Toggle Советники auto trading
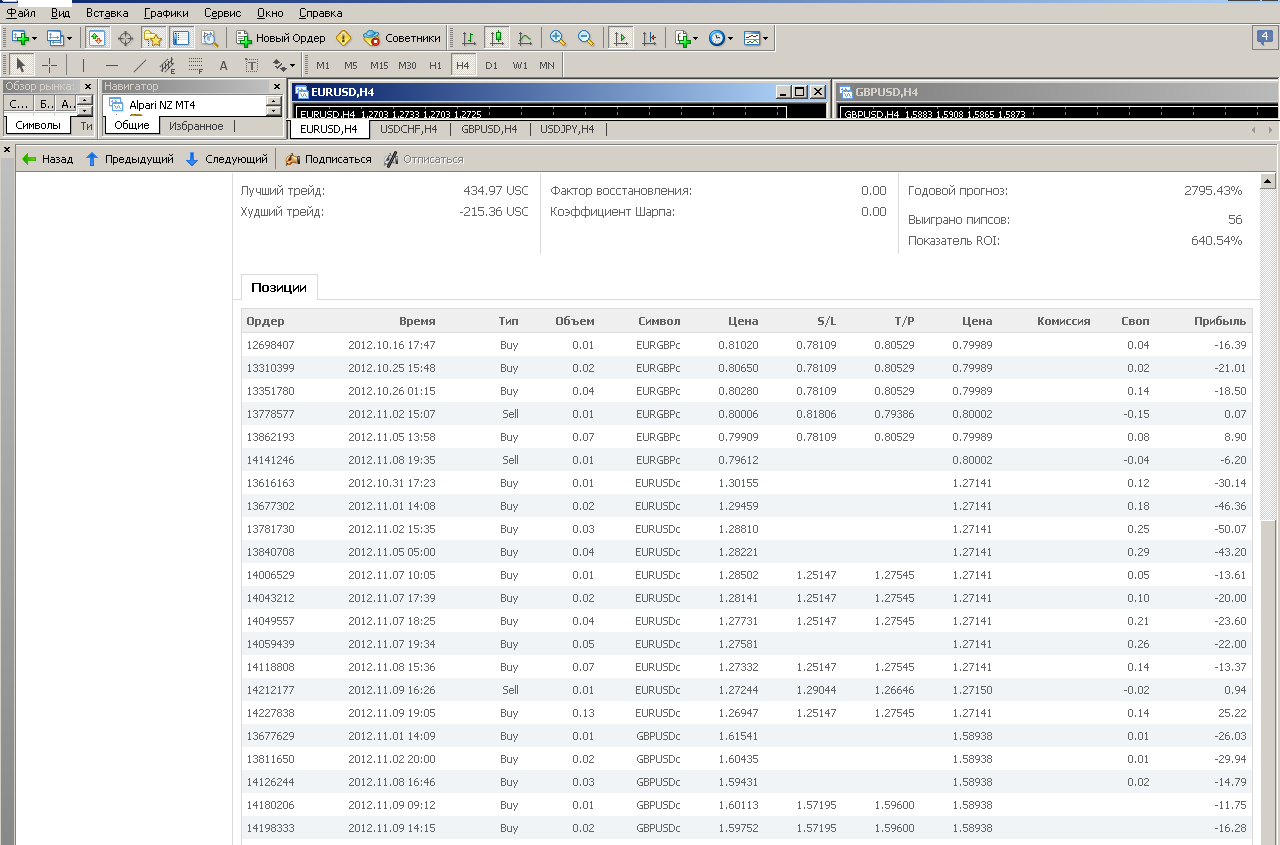1280x845 pixels. (402, 38)
